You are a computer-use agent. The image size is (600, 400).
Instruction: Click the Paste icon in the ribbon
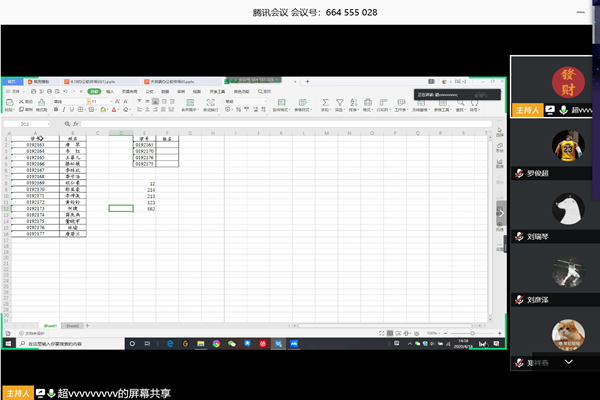tap(9, 102)
